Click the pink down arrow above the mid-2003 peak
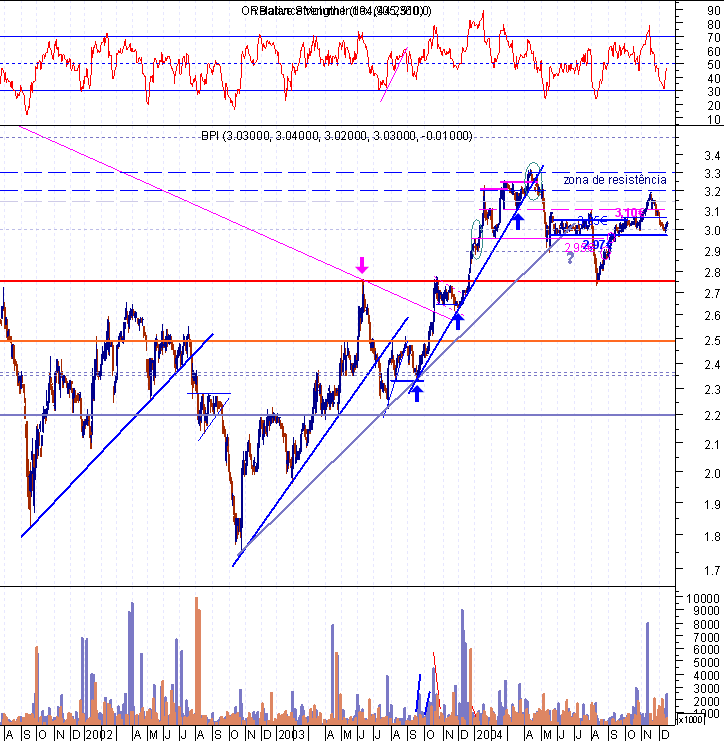 pyautogui.click(x=362, y=265)
